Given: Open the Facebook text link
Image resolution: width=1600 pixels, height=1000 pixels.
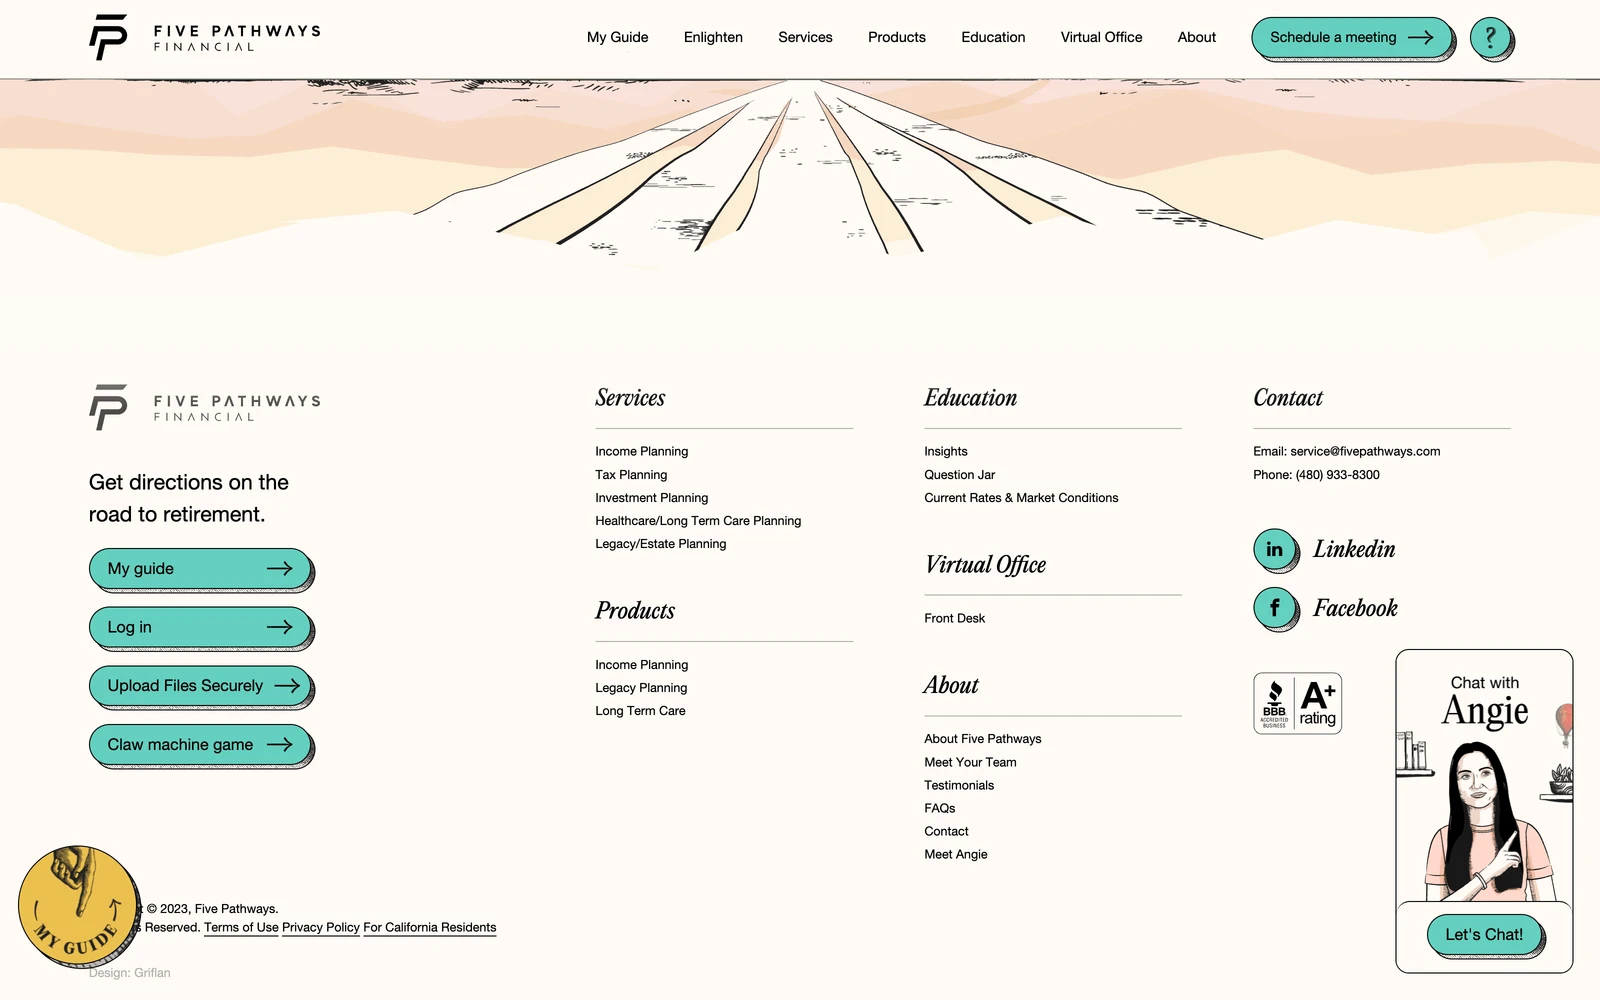Looking at the screenshot, I should (x=1355, y=608).
